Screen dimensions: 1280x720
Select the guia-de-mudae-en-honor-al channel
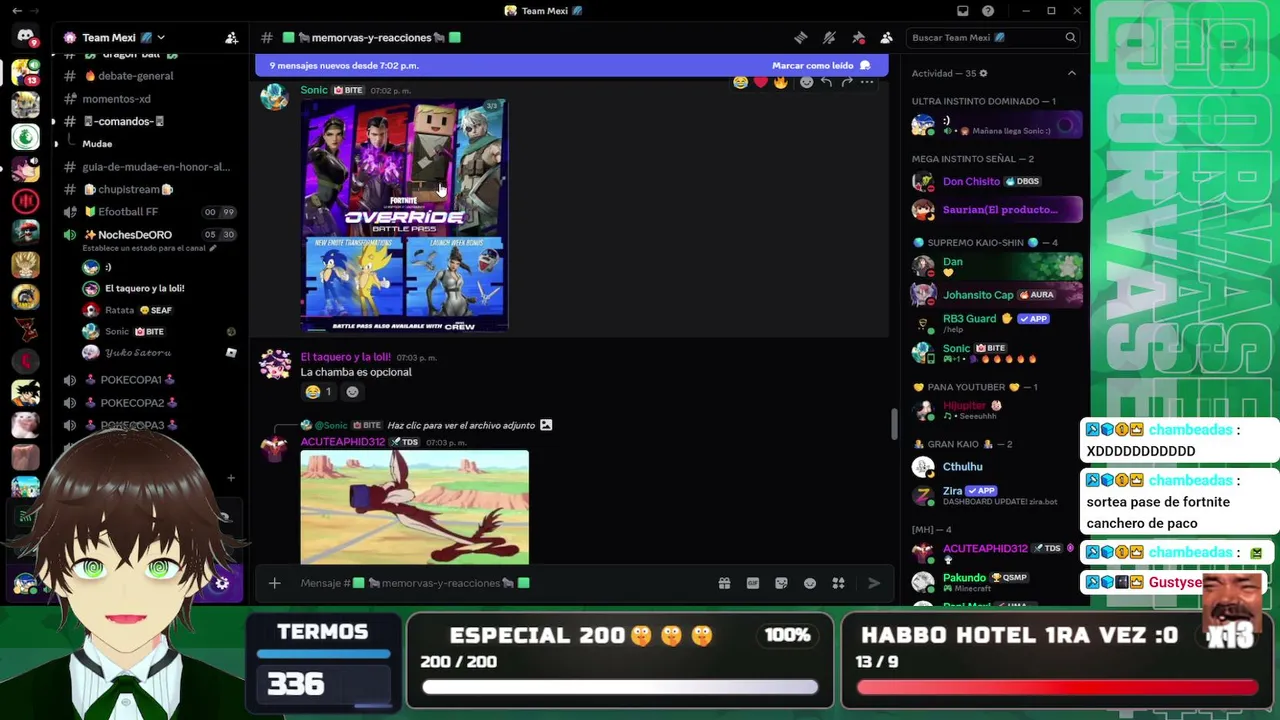click(x=150, y=167)
